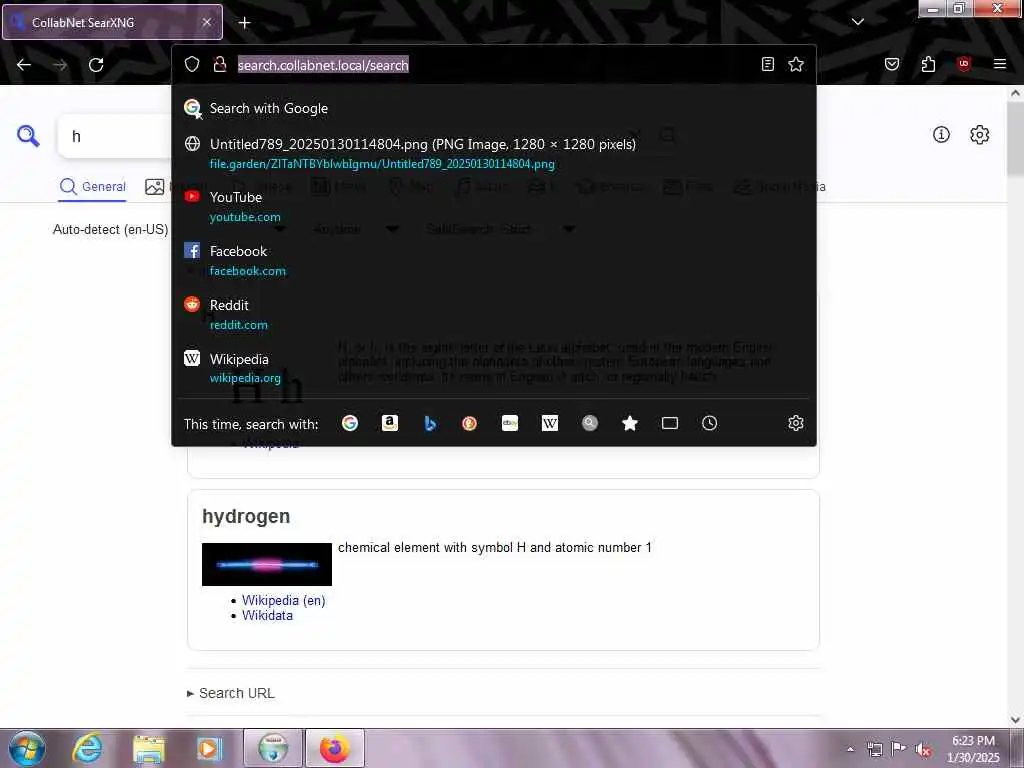Viewport: 1024px width, 768px height.
Task: Launch Internet Explorer from taskbar
Action: click(x=87, y=748)
